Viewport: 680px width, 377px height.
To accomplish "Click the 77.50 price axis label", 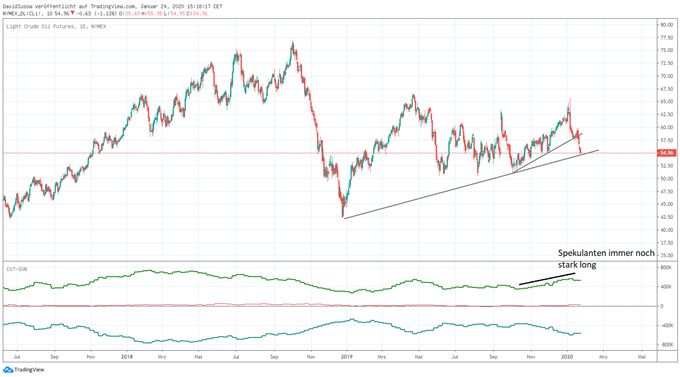I will tap(666, 38).
